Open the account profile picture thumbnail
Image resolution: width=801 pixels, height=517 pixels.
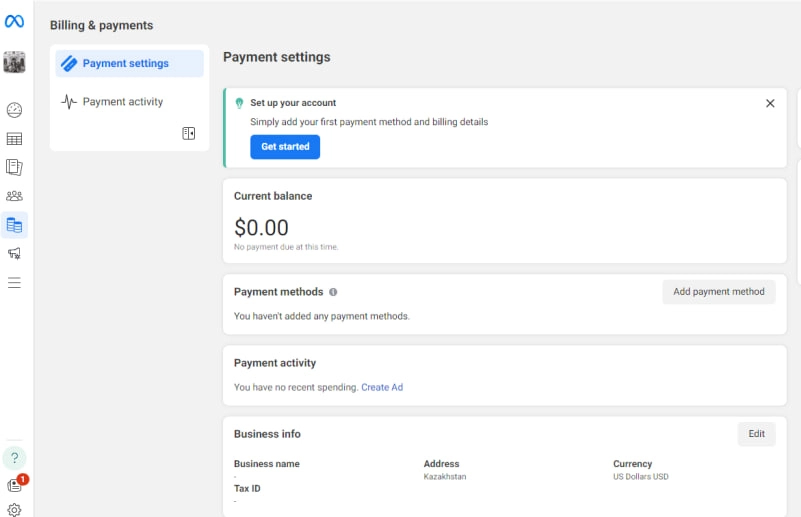[14, 62]
